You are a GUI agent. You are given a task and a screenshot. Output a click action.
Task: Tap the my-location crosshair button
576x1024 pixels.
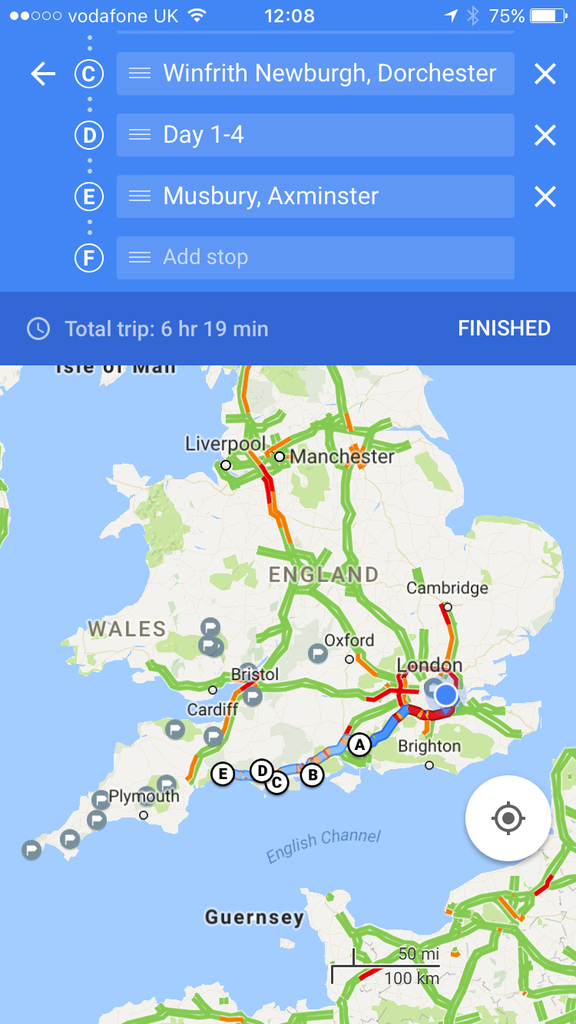pyautogui.click(x=508, y=818)
